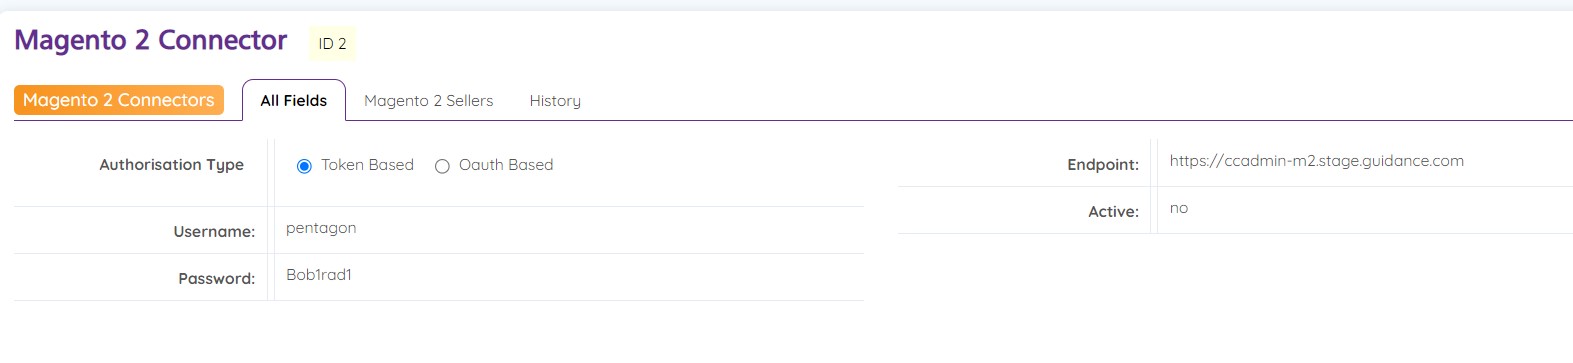Click the Magento 2 Connector page title
This screenshot has height=363, width=1573.
(x=151, y=40)
